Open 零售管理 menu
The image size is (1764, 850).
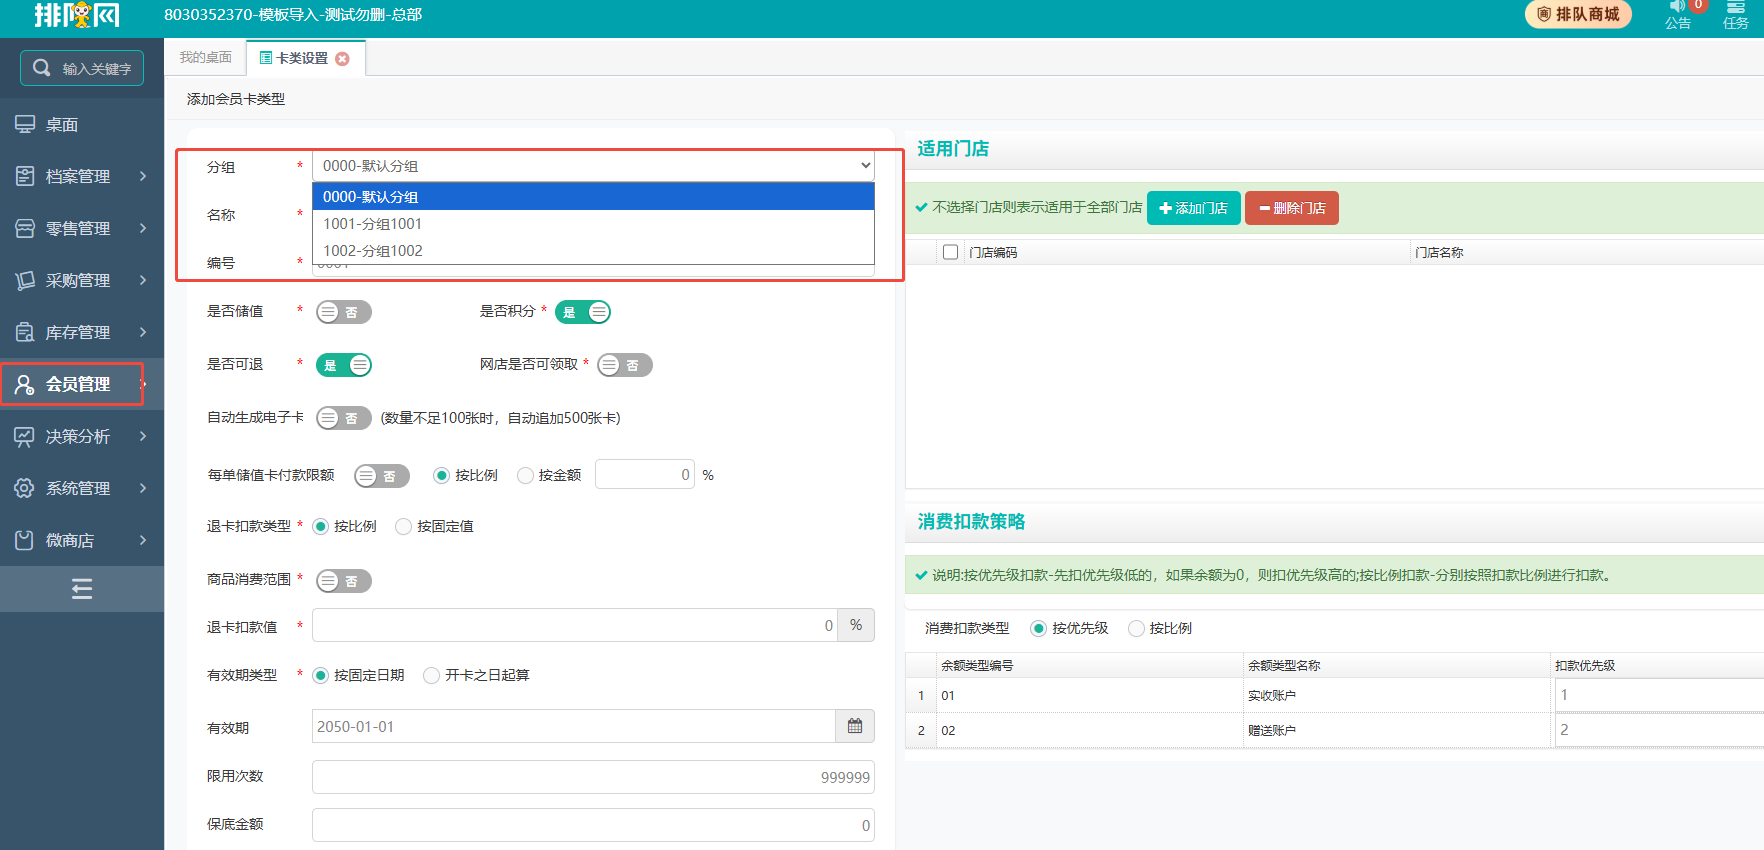[x=82, y=228]
